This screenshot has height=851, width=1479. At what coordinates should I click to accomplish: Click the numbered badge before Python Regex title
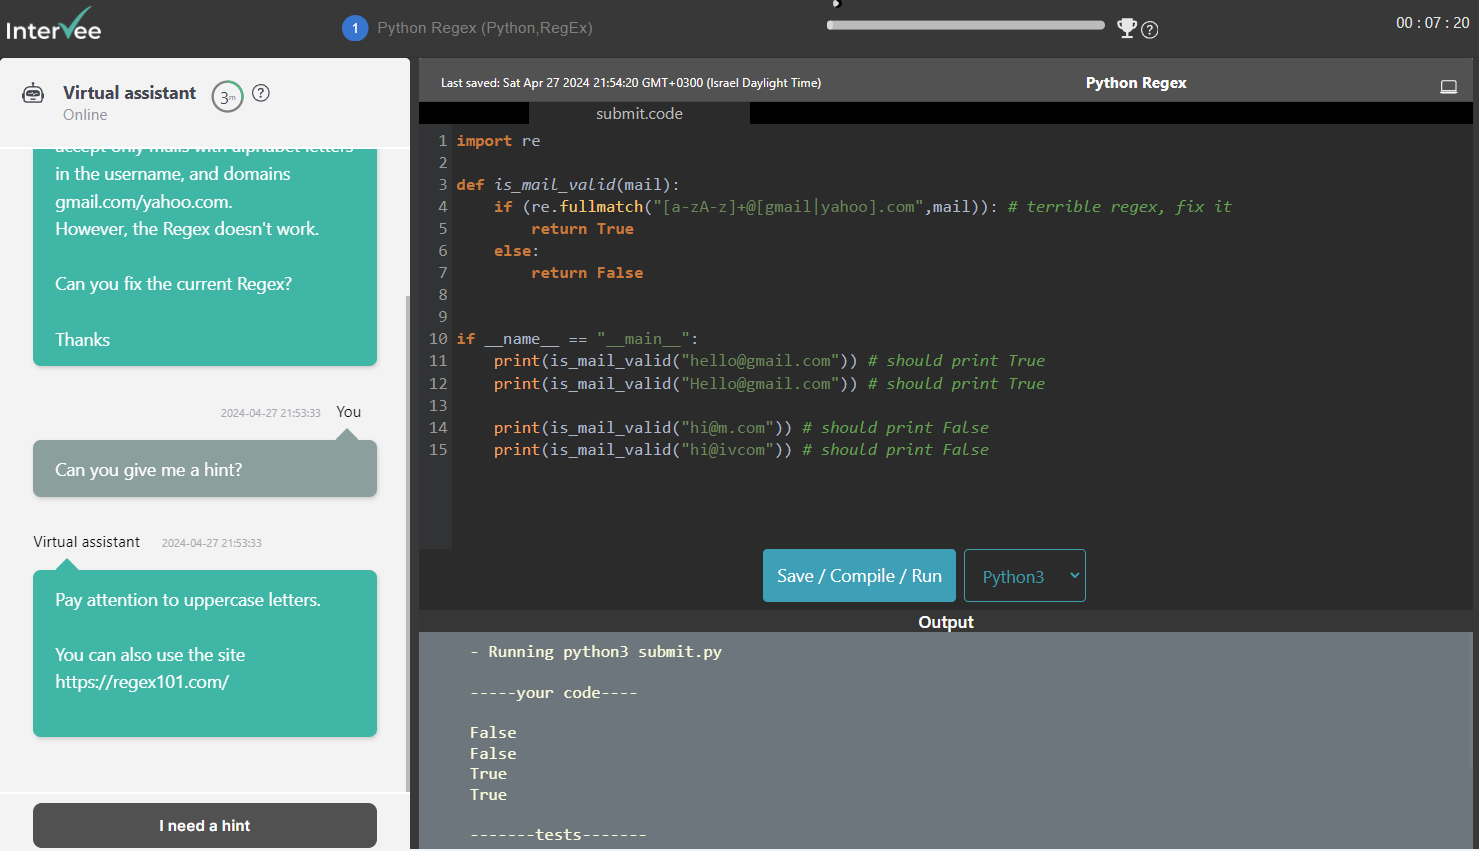(355, 28)
